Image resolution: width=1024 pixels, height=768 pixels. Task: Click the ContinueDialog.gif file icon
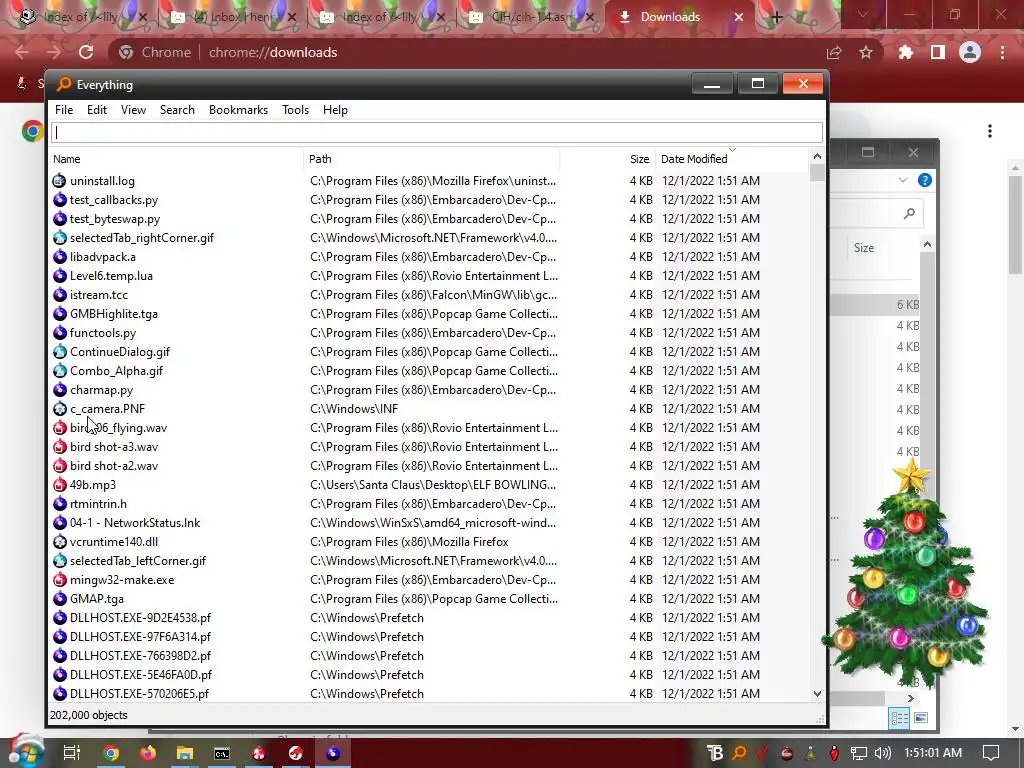tap(59, 351)
